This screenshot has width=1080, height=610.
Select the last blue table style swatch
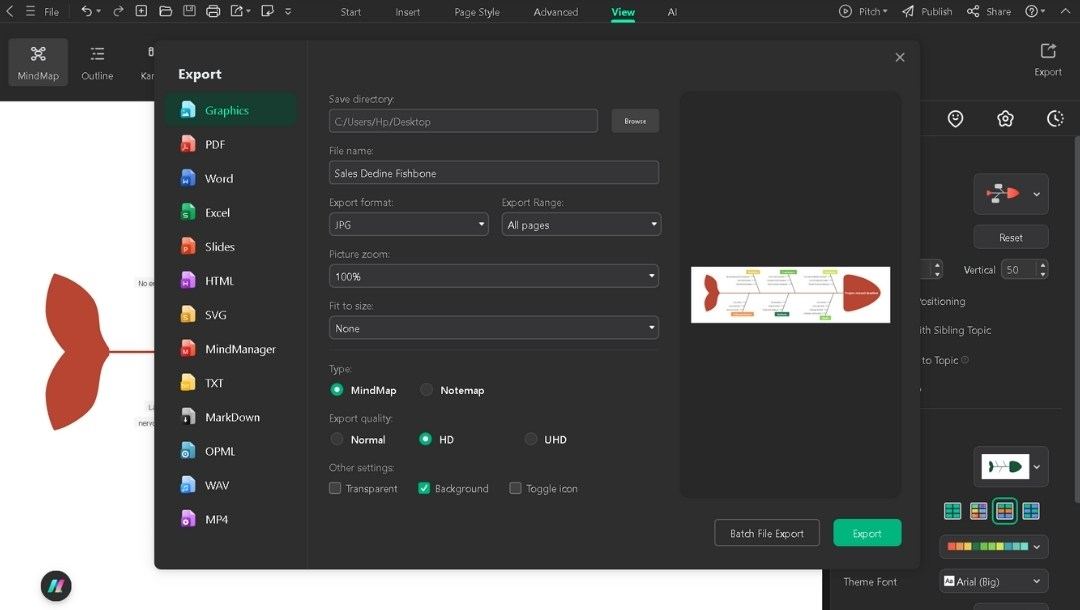click(x=1031, y=511)
